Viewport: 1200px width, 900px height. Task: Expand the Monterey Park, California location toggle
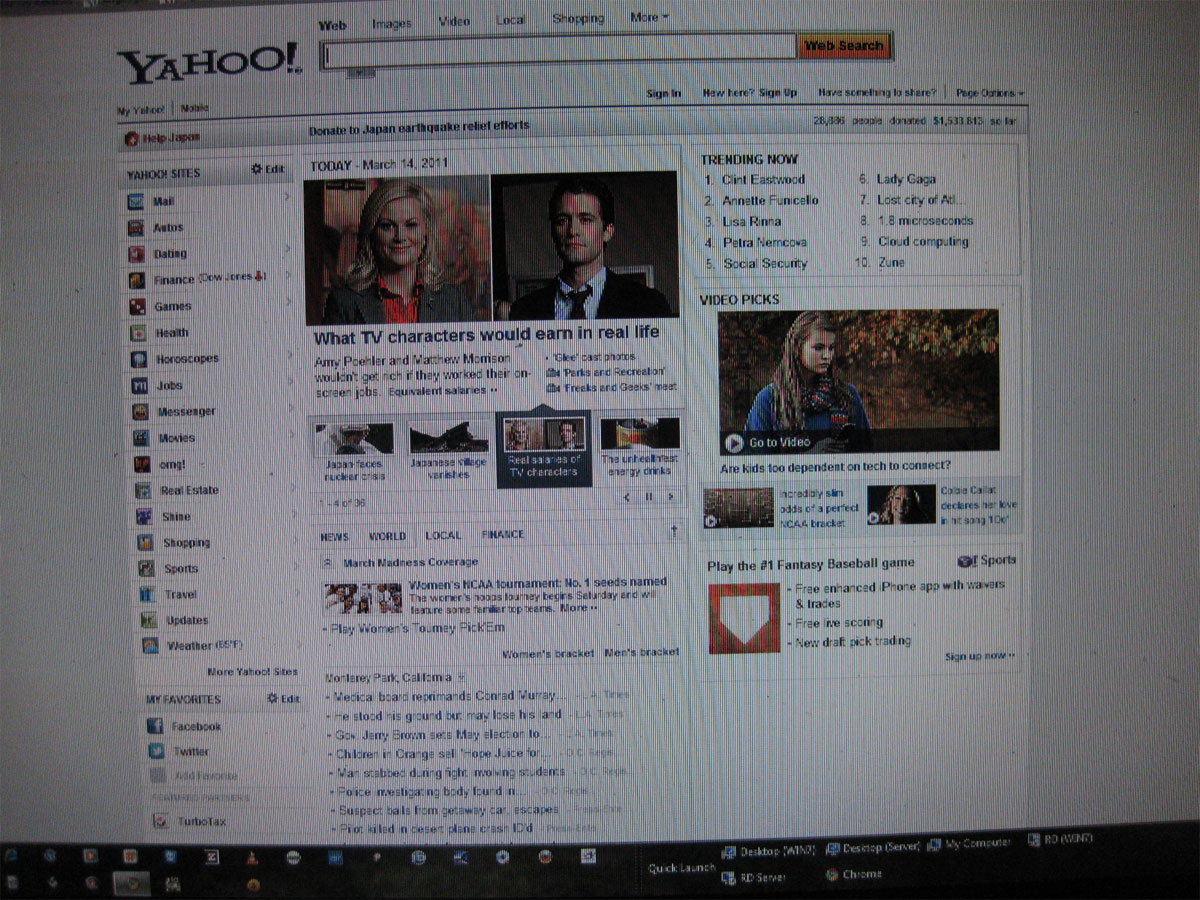(x=461, y=678)
